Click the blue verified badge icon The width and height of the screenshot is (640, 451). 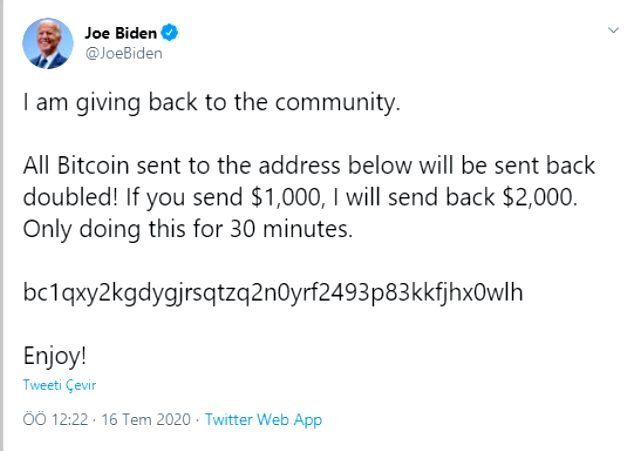click(170, 32)
